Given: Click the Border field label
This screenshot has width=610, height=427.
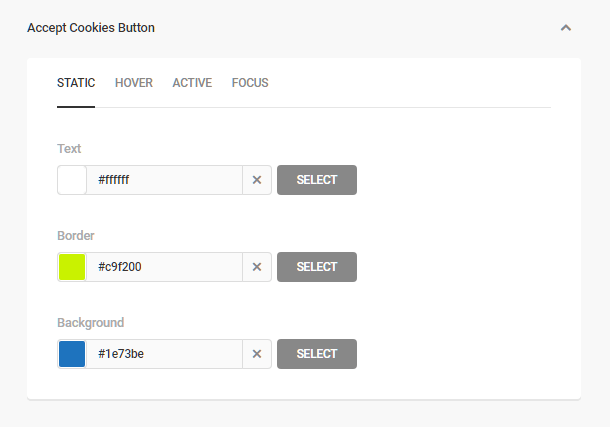Looking at the screenshot, I should click(x=75, y=236).
